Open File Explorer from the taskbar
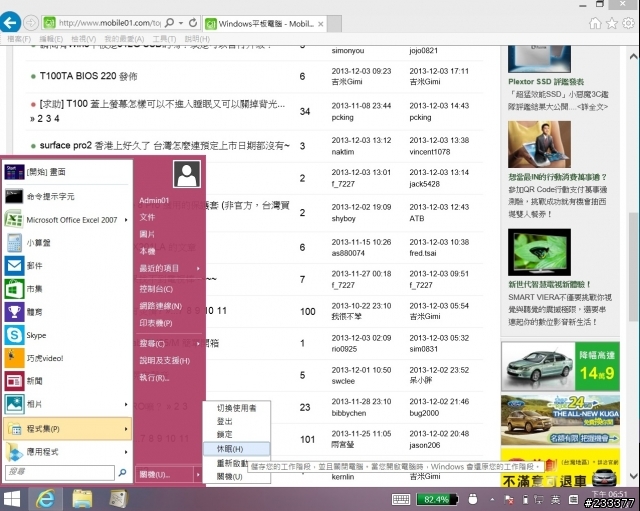The width and height of the screenshot is (640, 511). point(82,498)
